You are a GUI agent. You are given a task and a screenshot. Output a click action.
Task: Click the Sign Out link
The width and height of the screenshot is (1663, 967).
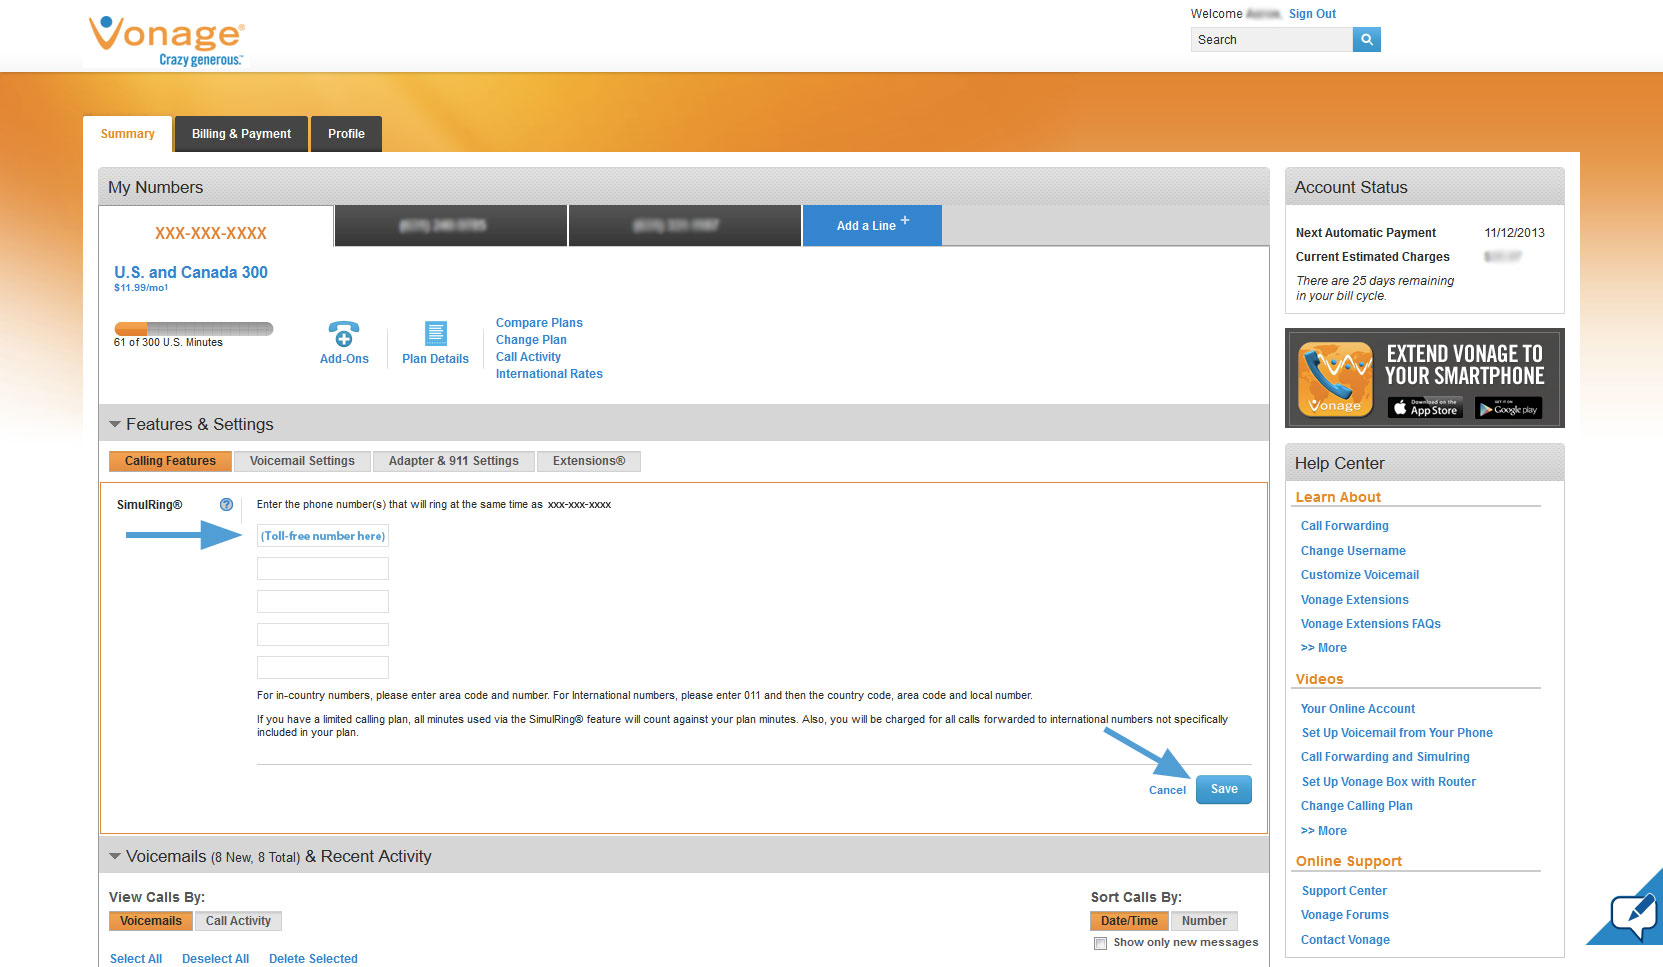pyautogui.click(x=1312, y=14)
